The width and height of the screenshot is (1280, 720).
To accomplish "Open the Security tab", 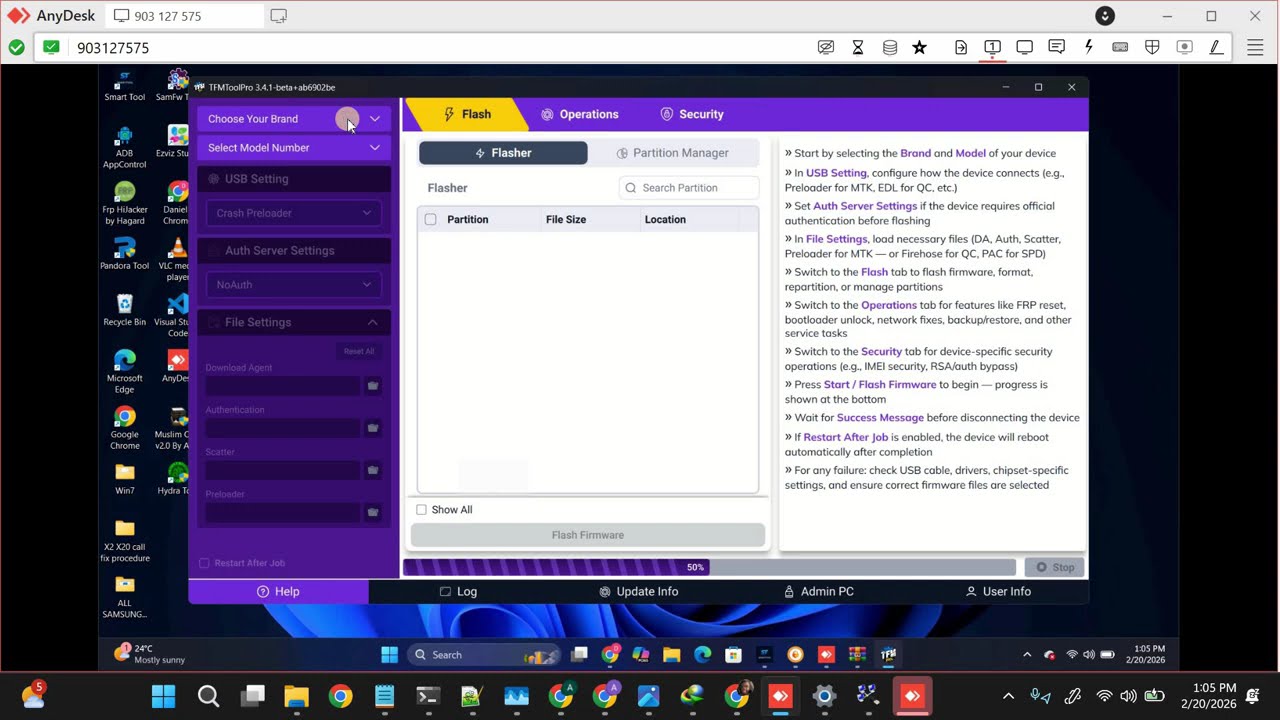I will pos(692,114).
